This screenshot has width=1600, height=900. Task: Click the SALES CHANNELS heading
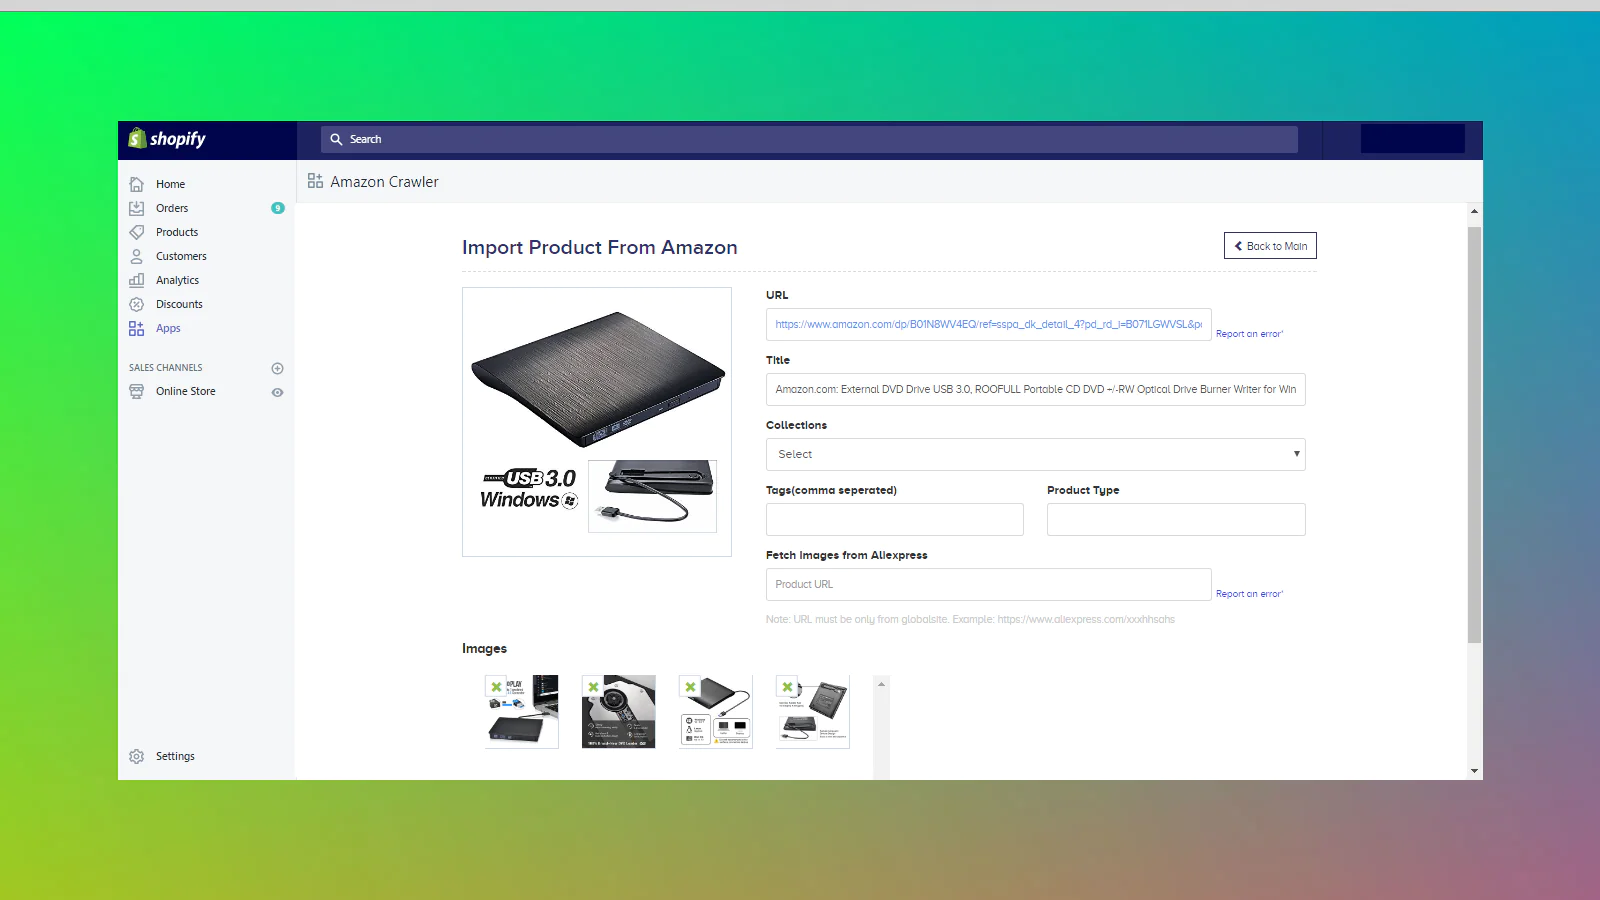(x=165, y=368)
